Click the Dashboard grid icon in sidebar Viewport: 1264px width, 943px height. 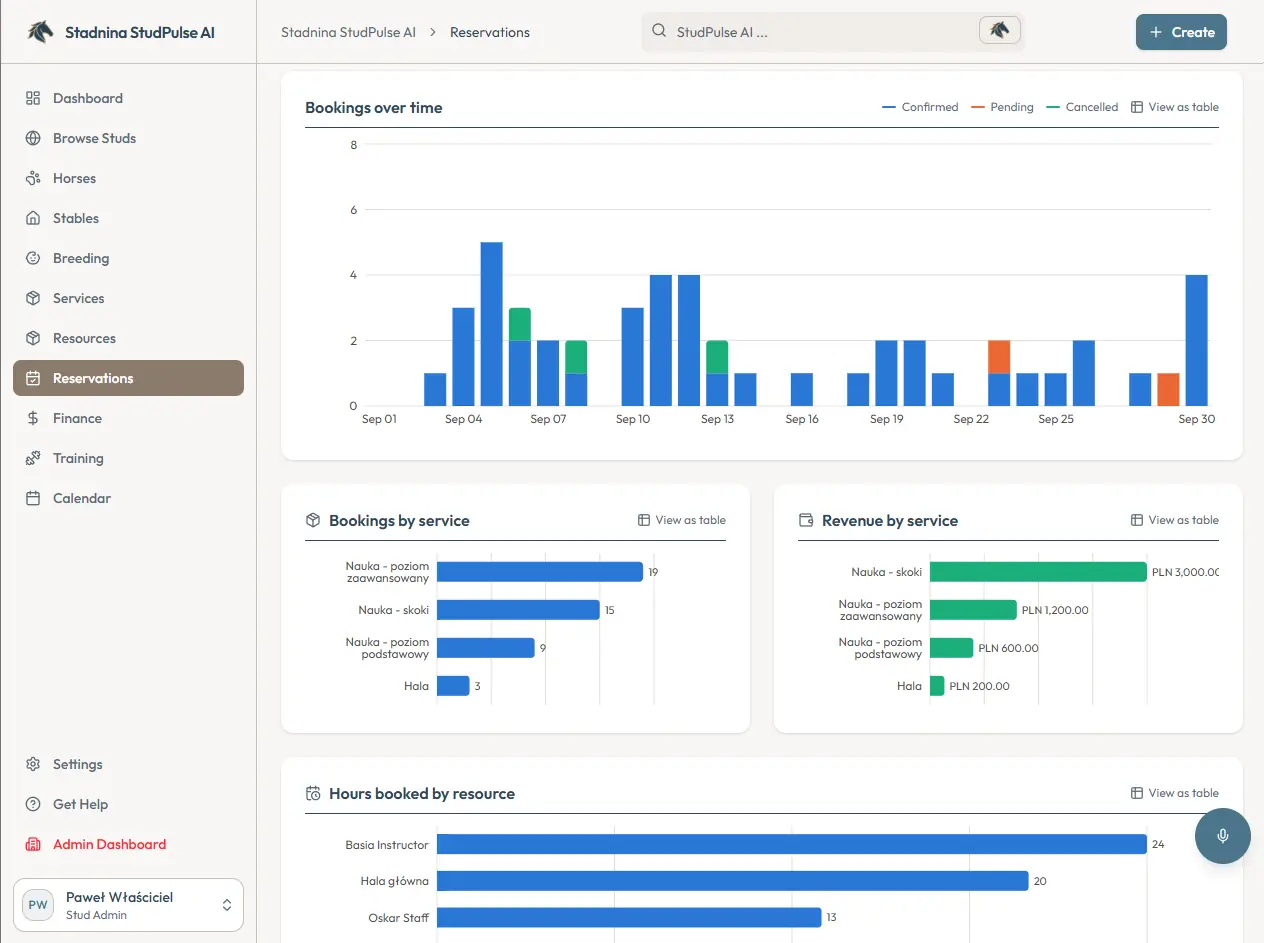(x=33, y=98)
